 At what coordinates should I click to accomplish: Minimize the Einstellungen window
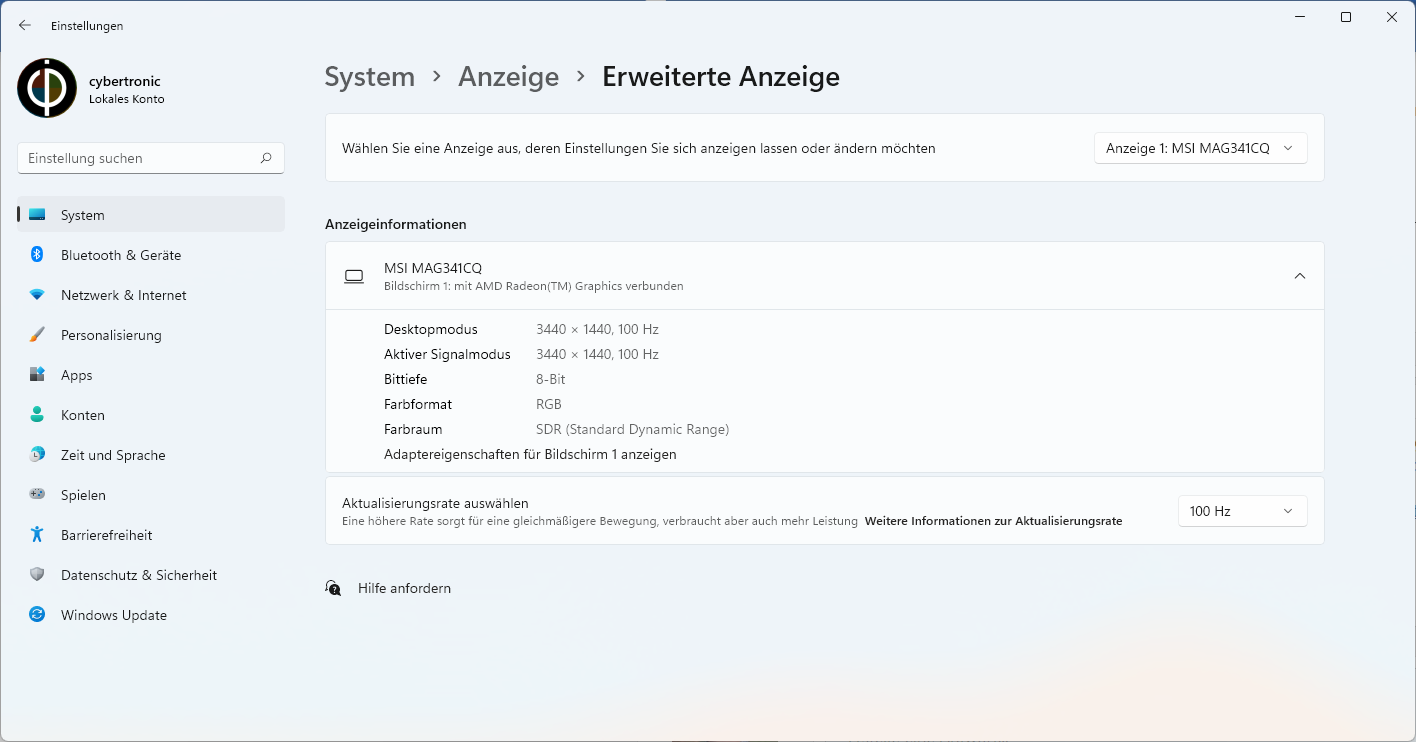[x=1299, y=17]
